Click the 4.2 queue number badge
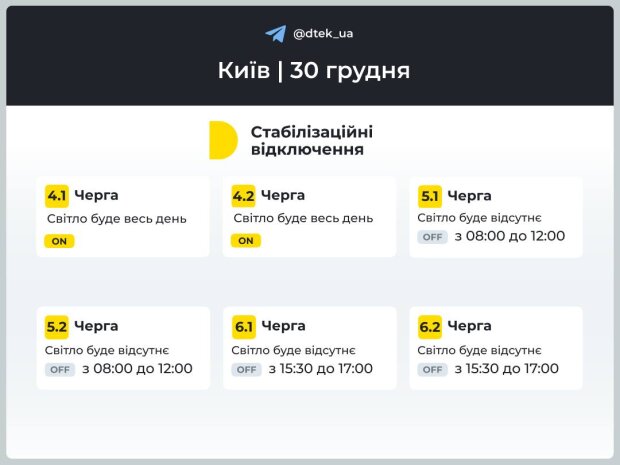 click(244, 195)
